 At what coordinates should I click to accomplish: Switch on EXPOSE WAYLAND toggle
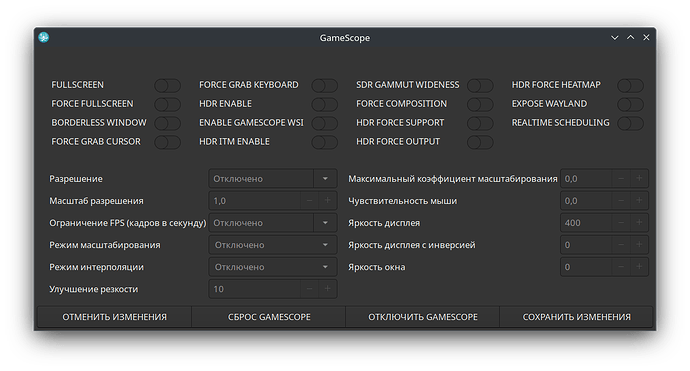tap(630, 104)
